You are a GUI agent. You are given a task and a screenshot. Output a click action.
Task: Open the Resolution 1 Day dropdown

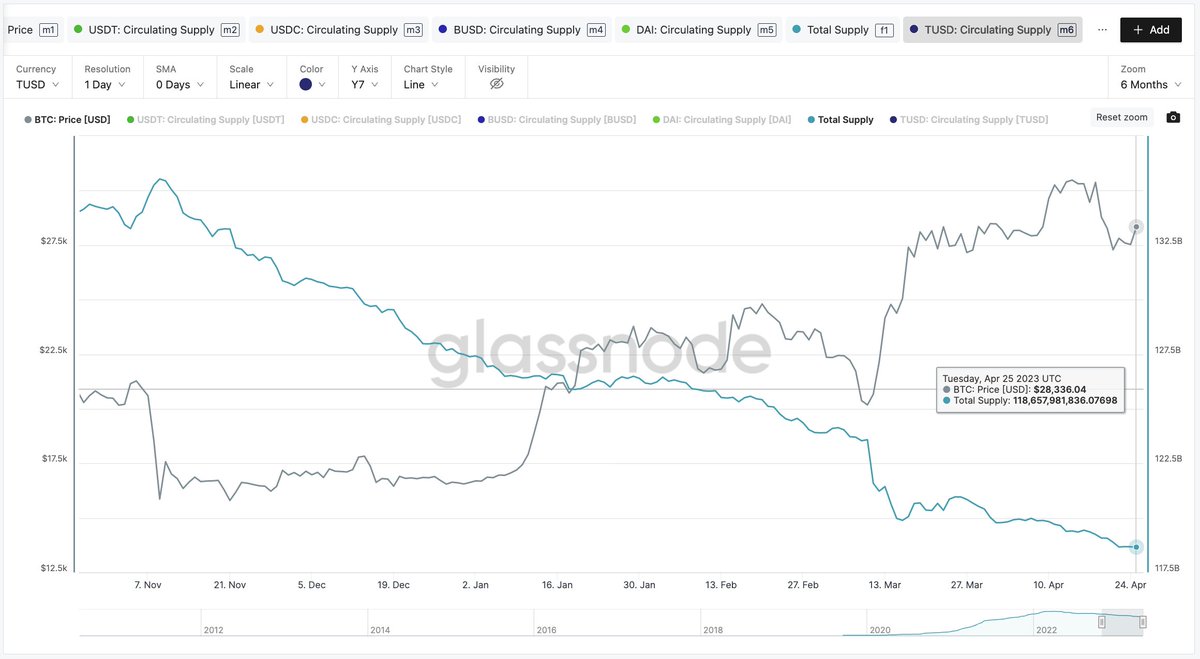point(105,85)
